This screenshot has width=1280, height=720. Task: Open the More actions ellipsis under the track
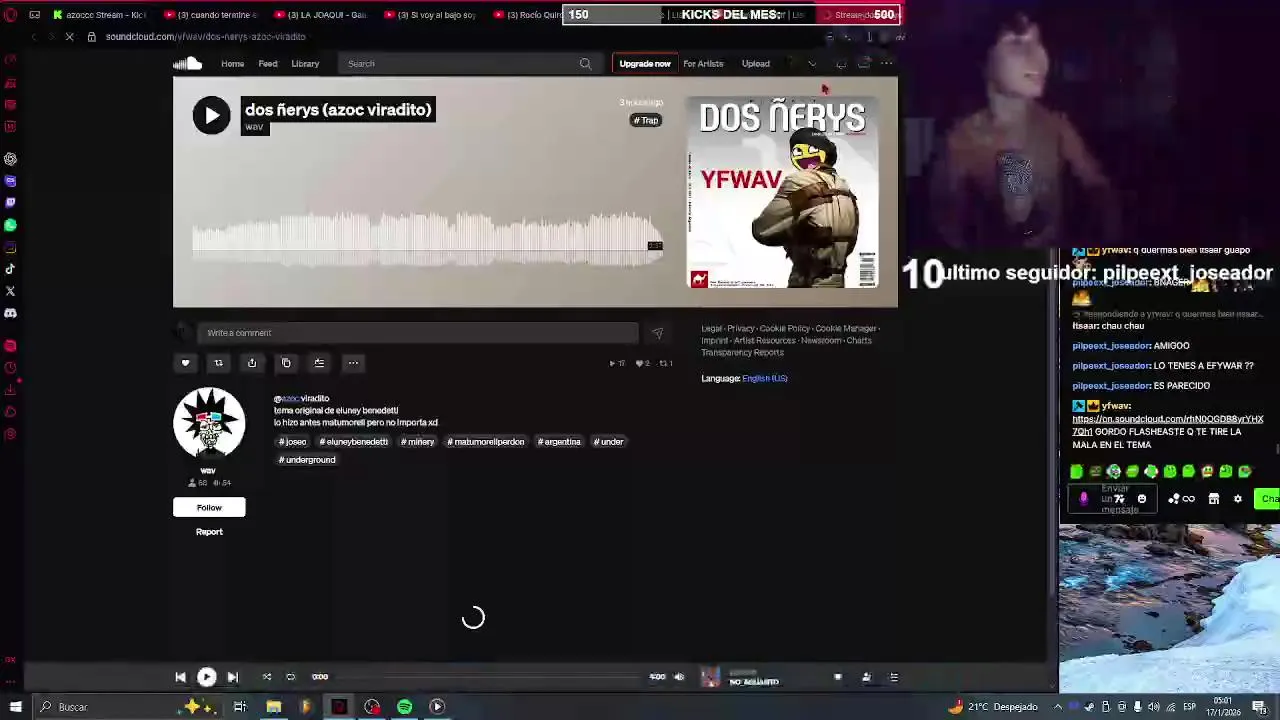[x=353, y=363]
